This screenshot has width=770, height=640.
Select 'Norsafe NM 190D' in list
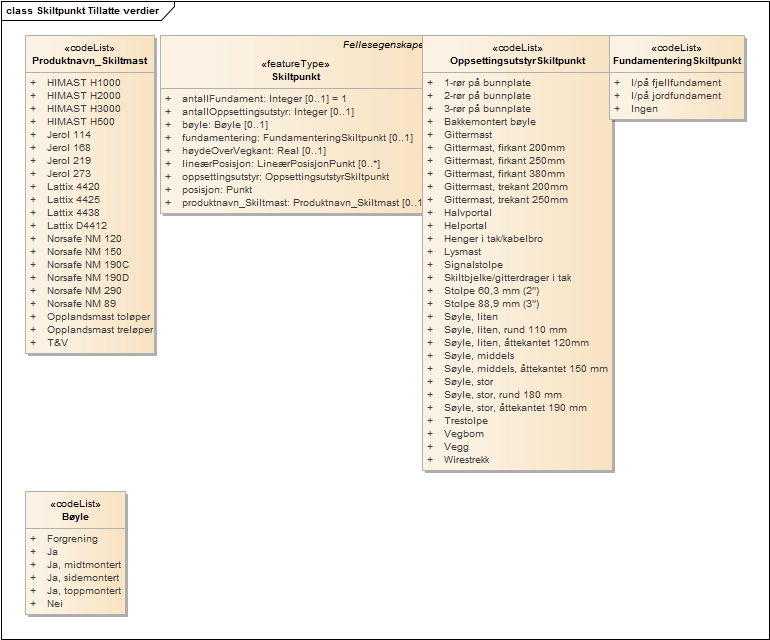tap(88, 278)
